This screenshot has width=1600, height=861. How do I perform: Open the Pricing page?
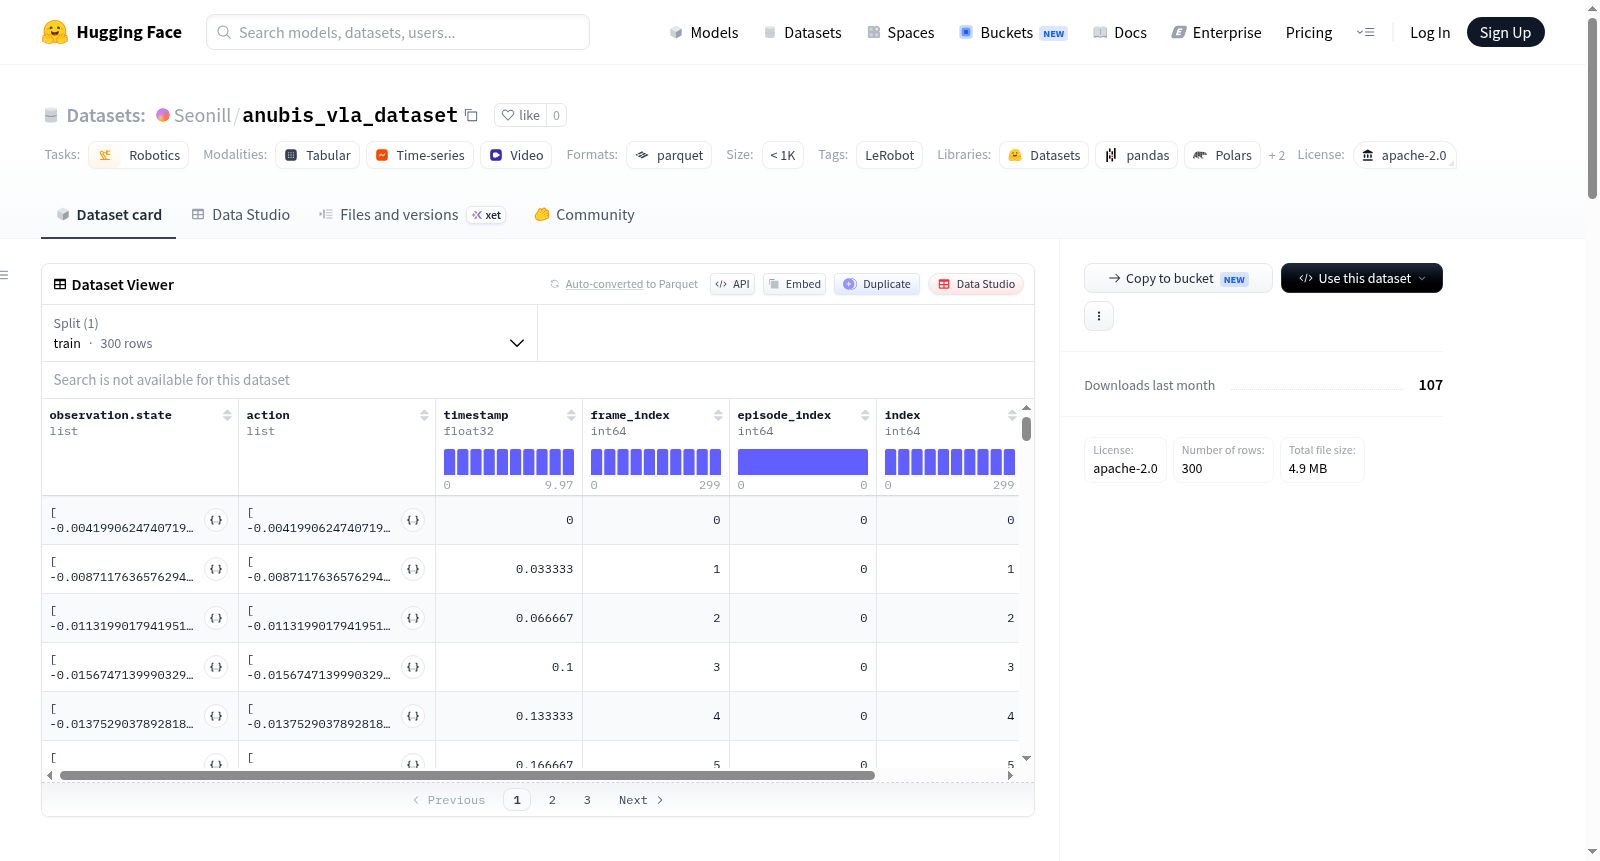pos(1309,32)
